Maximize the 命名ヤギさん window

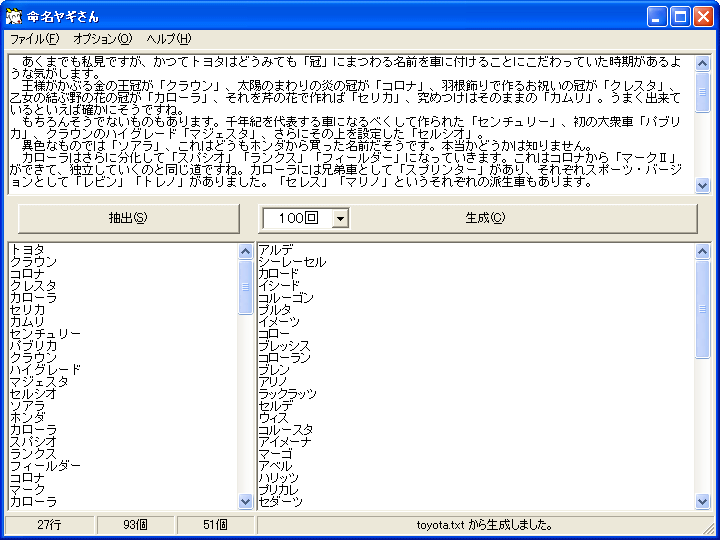click(x=680, y=17)
